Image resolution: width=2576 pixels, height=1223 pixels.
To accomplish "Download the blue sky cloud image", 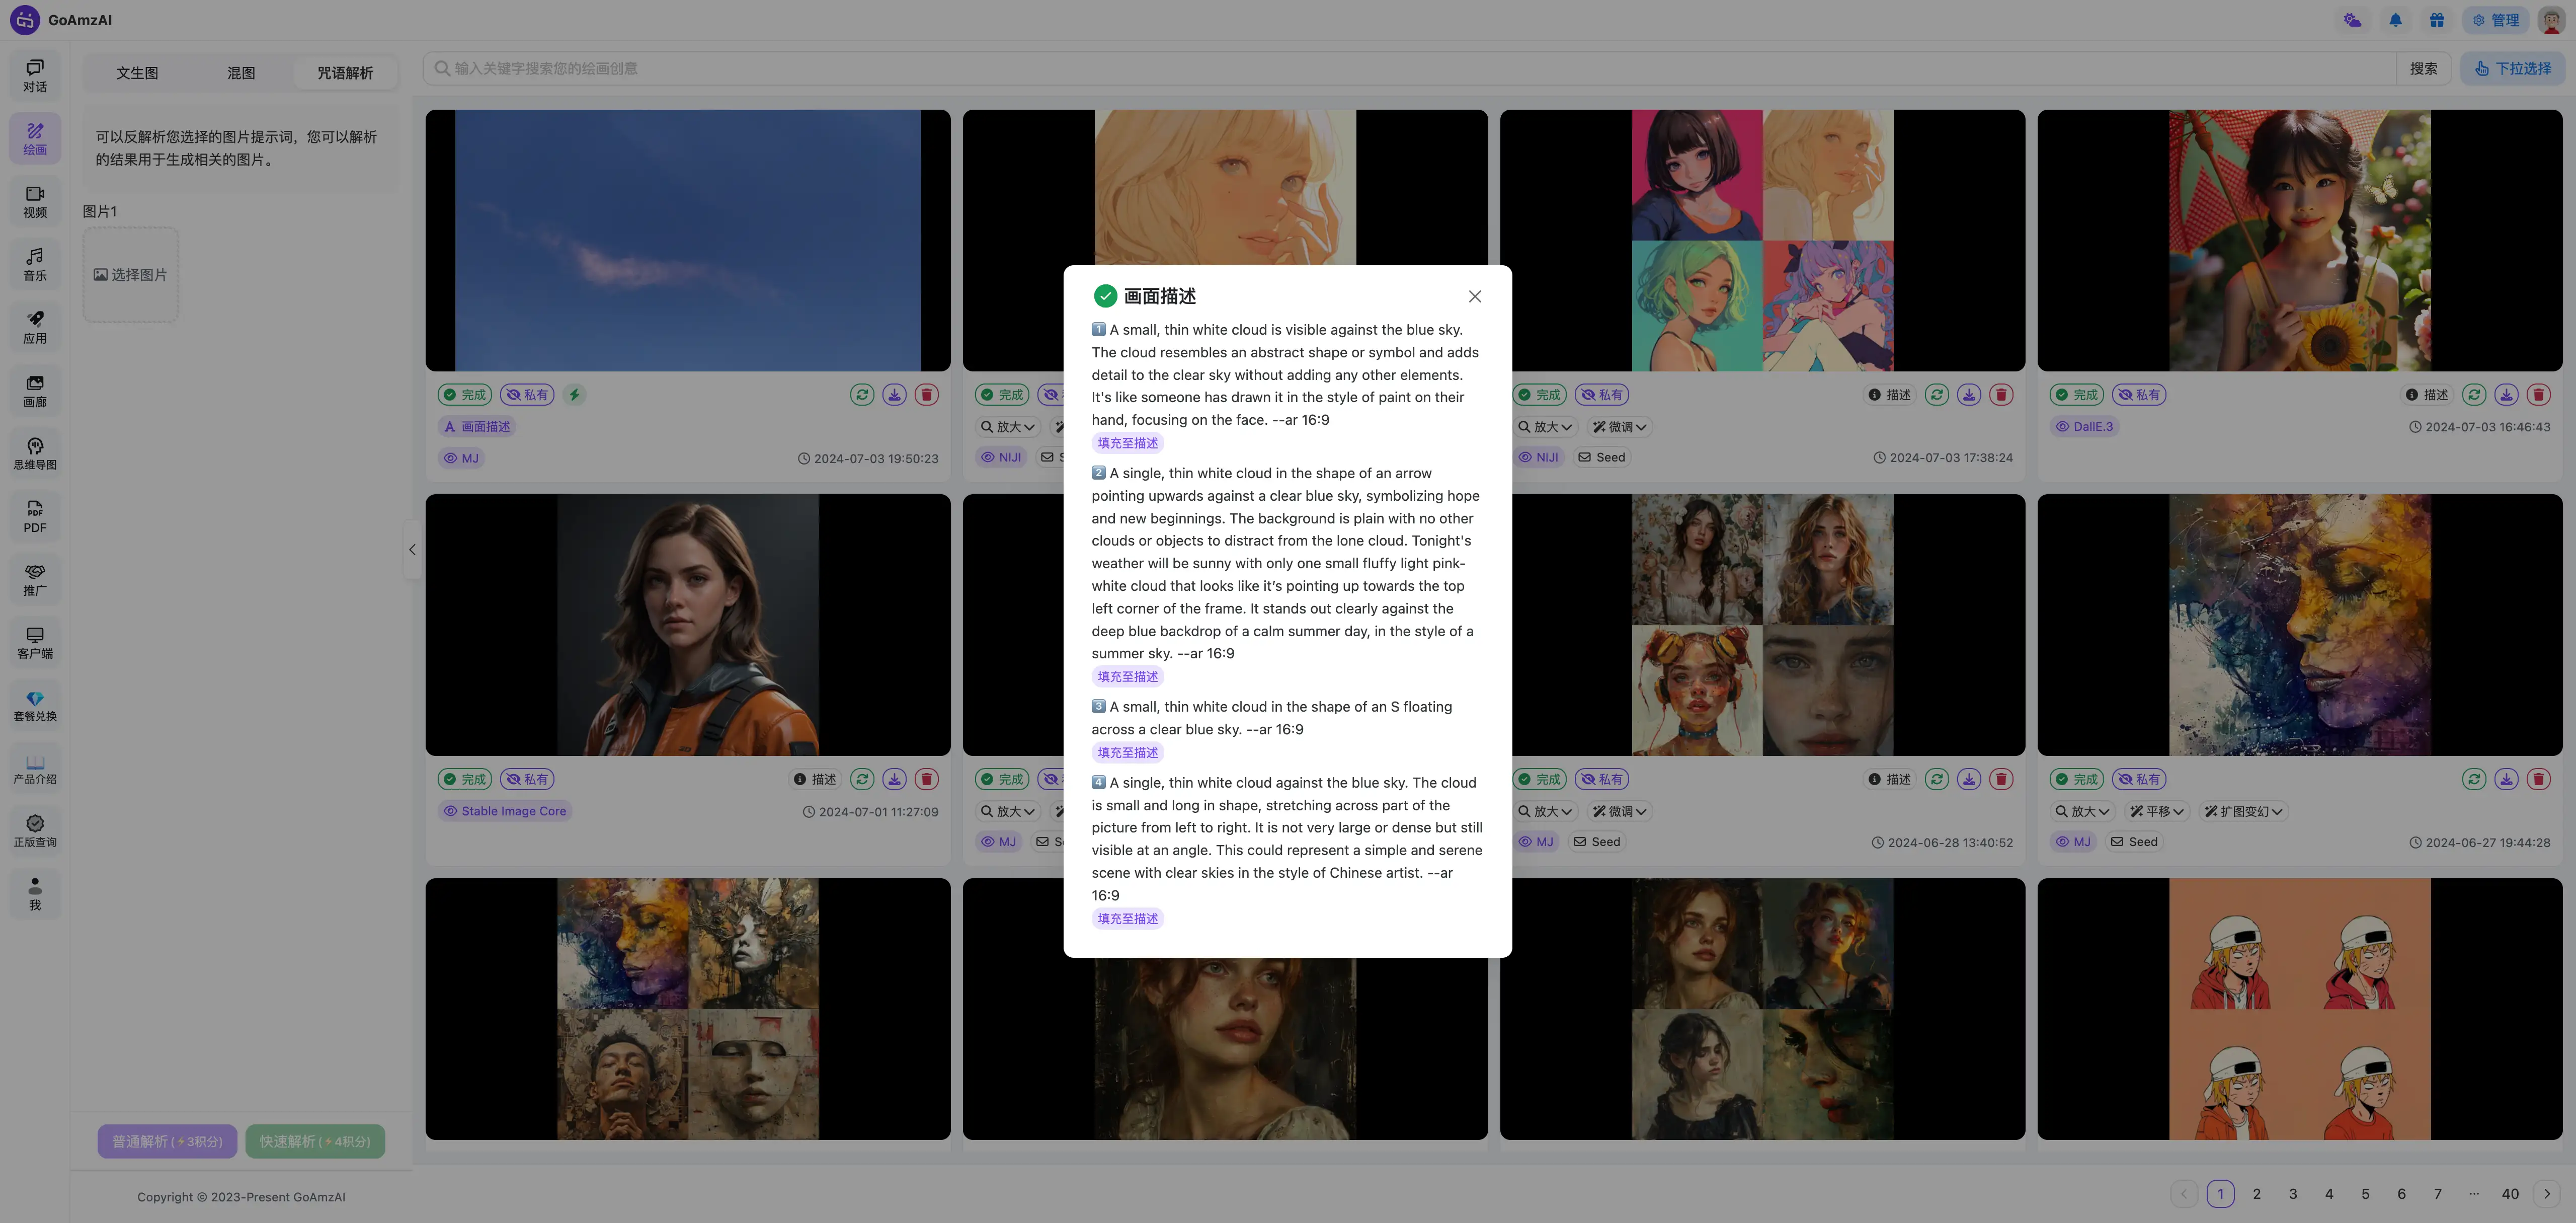I will click(x=894, y=395).
